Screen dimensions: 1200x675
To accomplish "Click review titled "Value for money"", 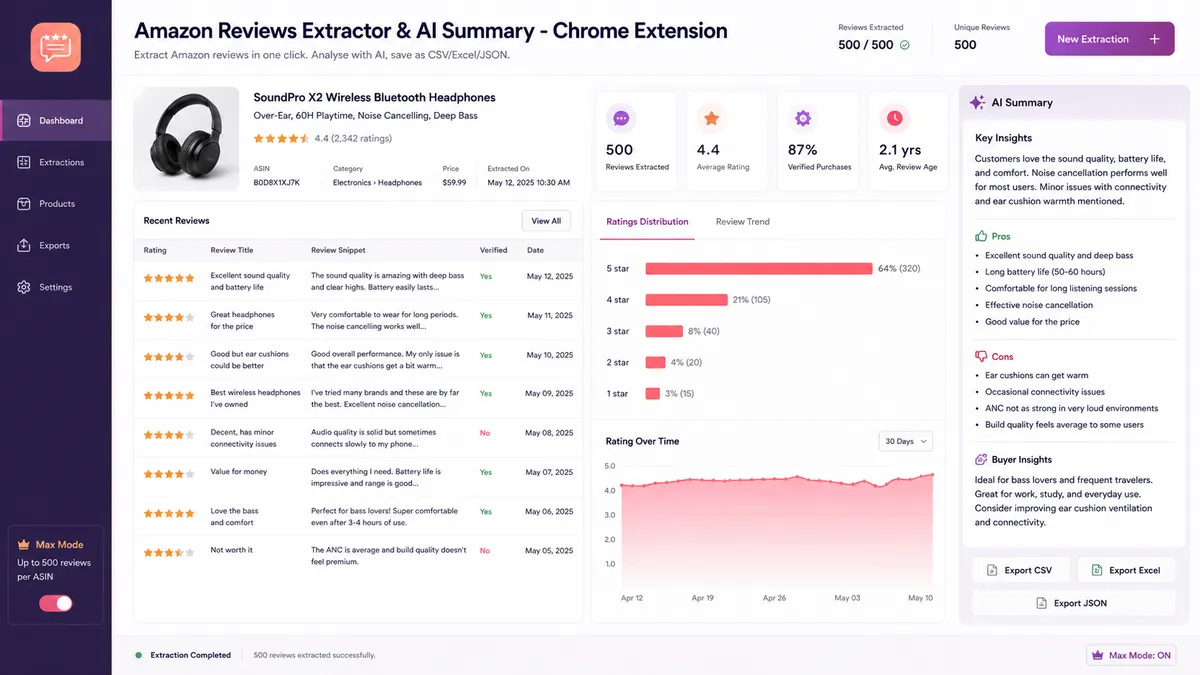I will [x=239, y=471].
